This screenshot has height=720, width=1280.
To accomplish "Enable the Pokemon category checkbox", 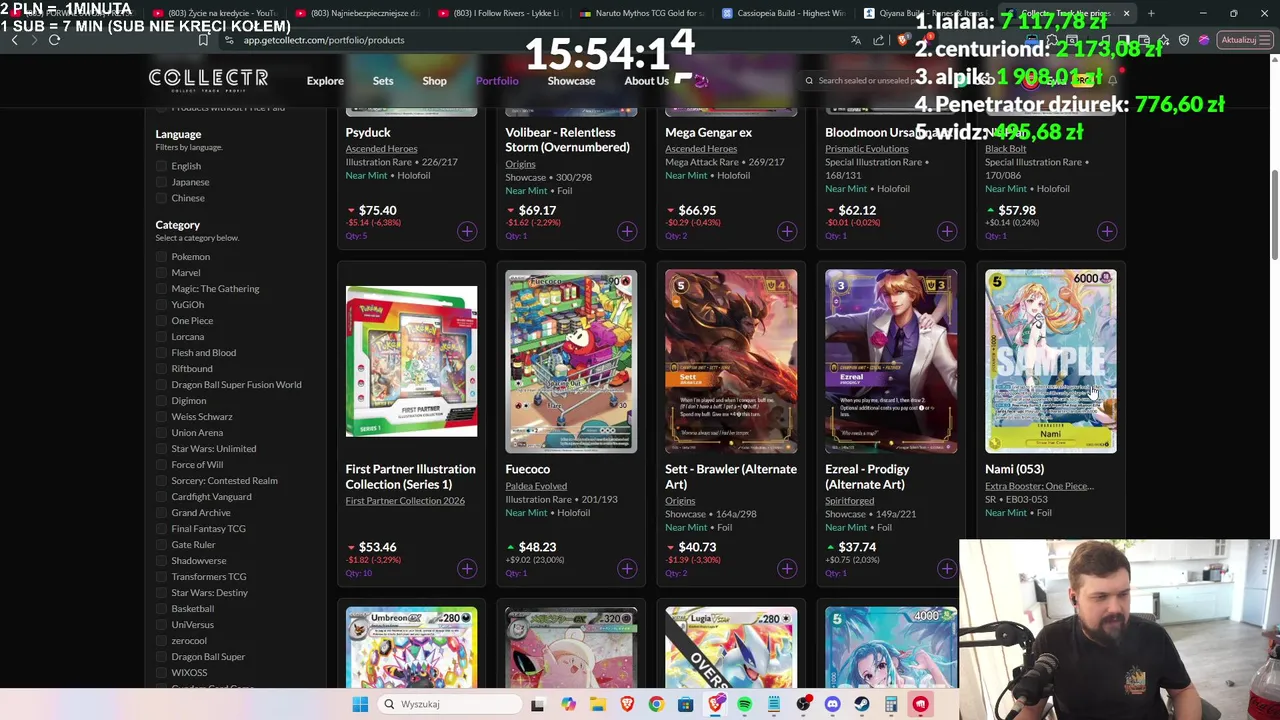I will tap(161, 257).
